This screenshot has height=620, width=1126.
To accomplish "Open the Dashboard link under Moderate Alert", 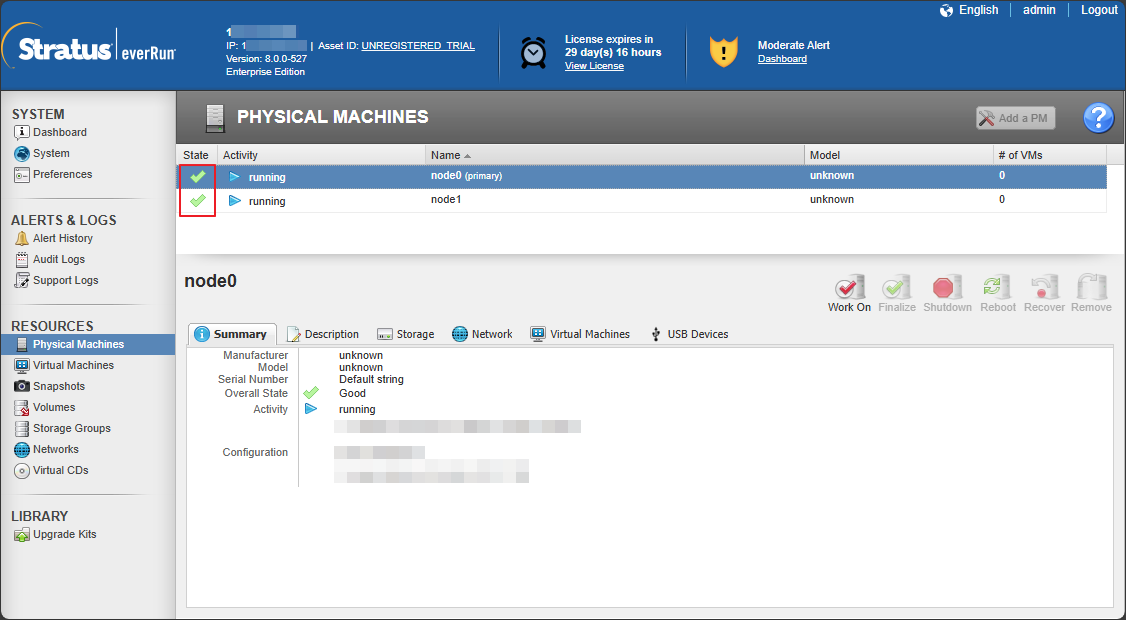I will point(782,59).
